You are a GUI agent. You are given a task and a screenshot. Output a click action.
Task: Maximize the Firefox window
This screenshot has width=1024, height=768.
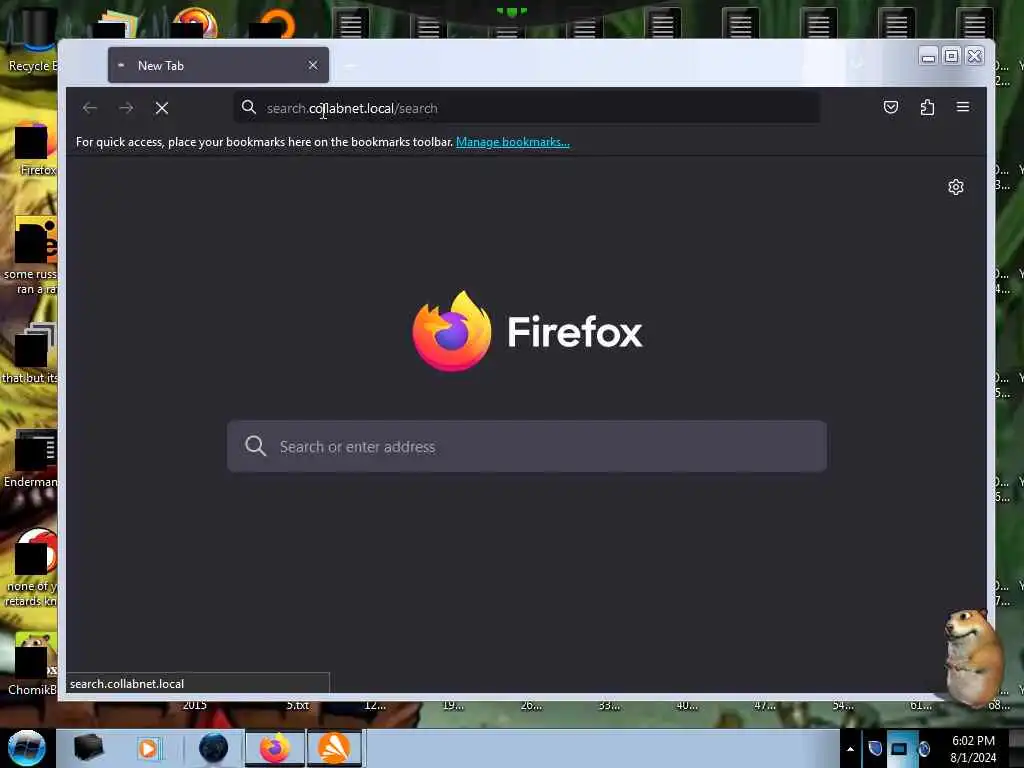tap(952, 57)
